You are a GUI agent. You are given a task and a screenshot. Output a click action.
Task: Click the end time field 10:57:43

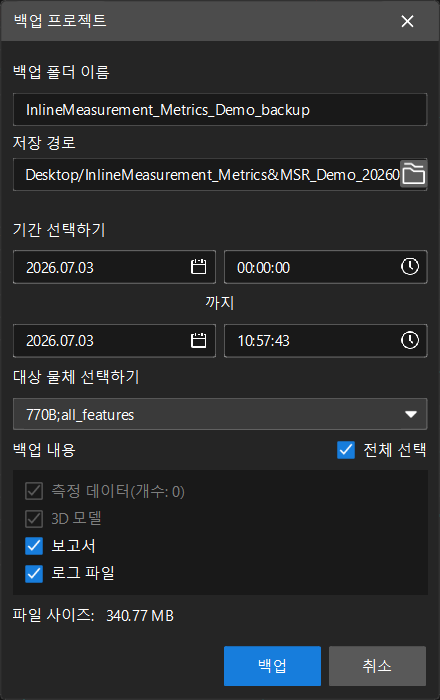325,341
